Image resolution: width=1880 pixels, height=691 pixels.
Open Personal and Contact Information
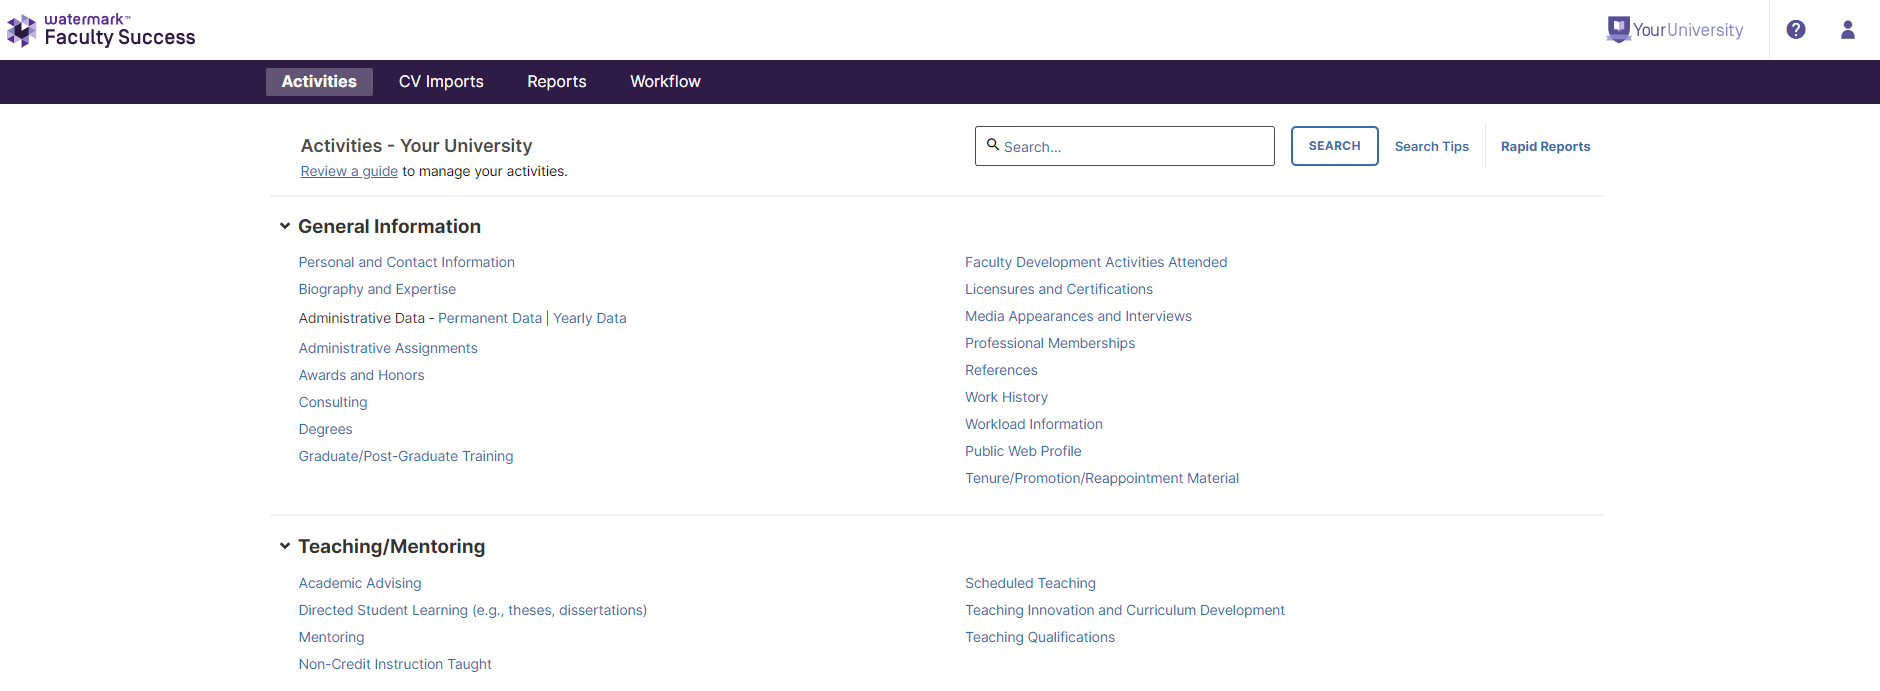coord(407,262)
